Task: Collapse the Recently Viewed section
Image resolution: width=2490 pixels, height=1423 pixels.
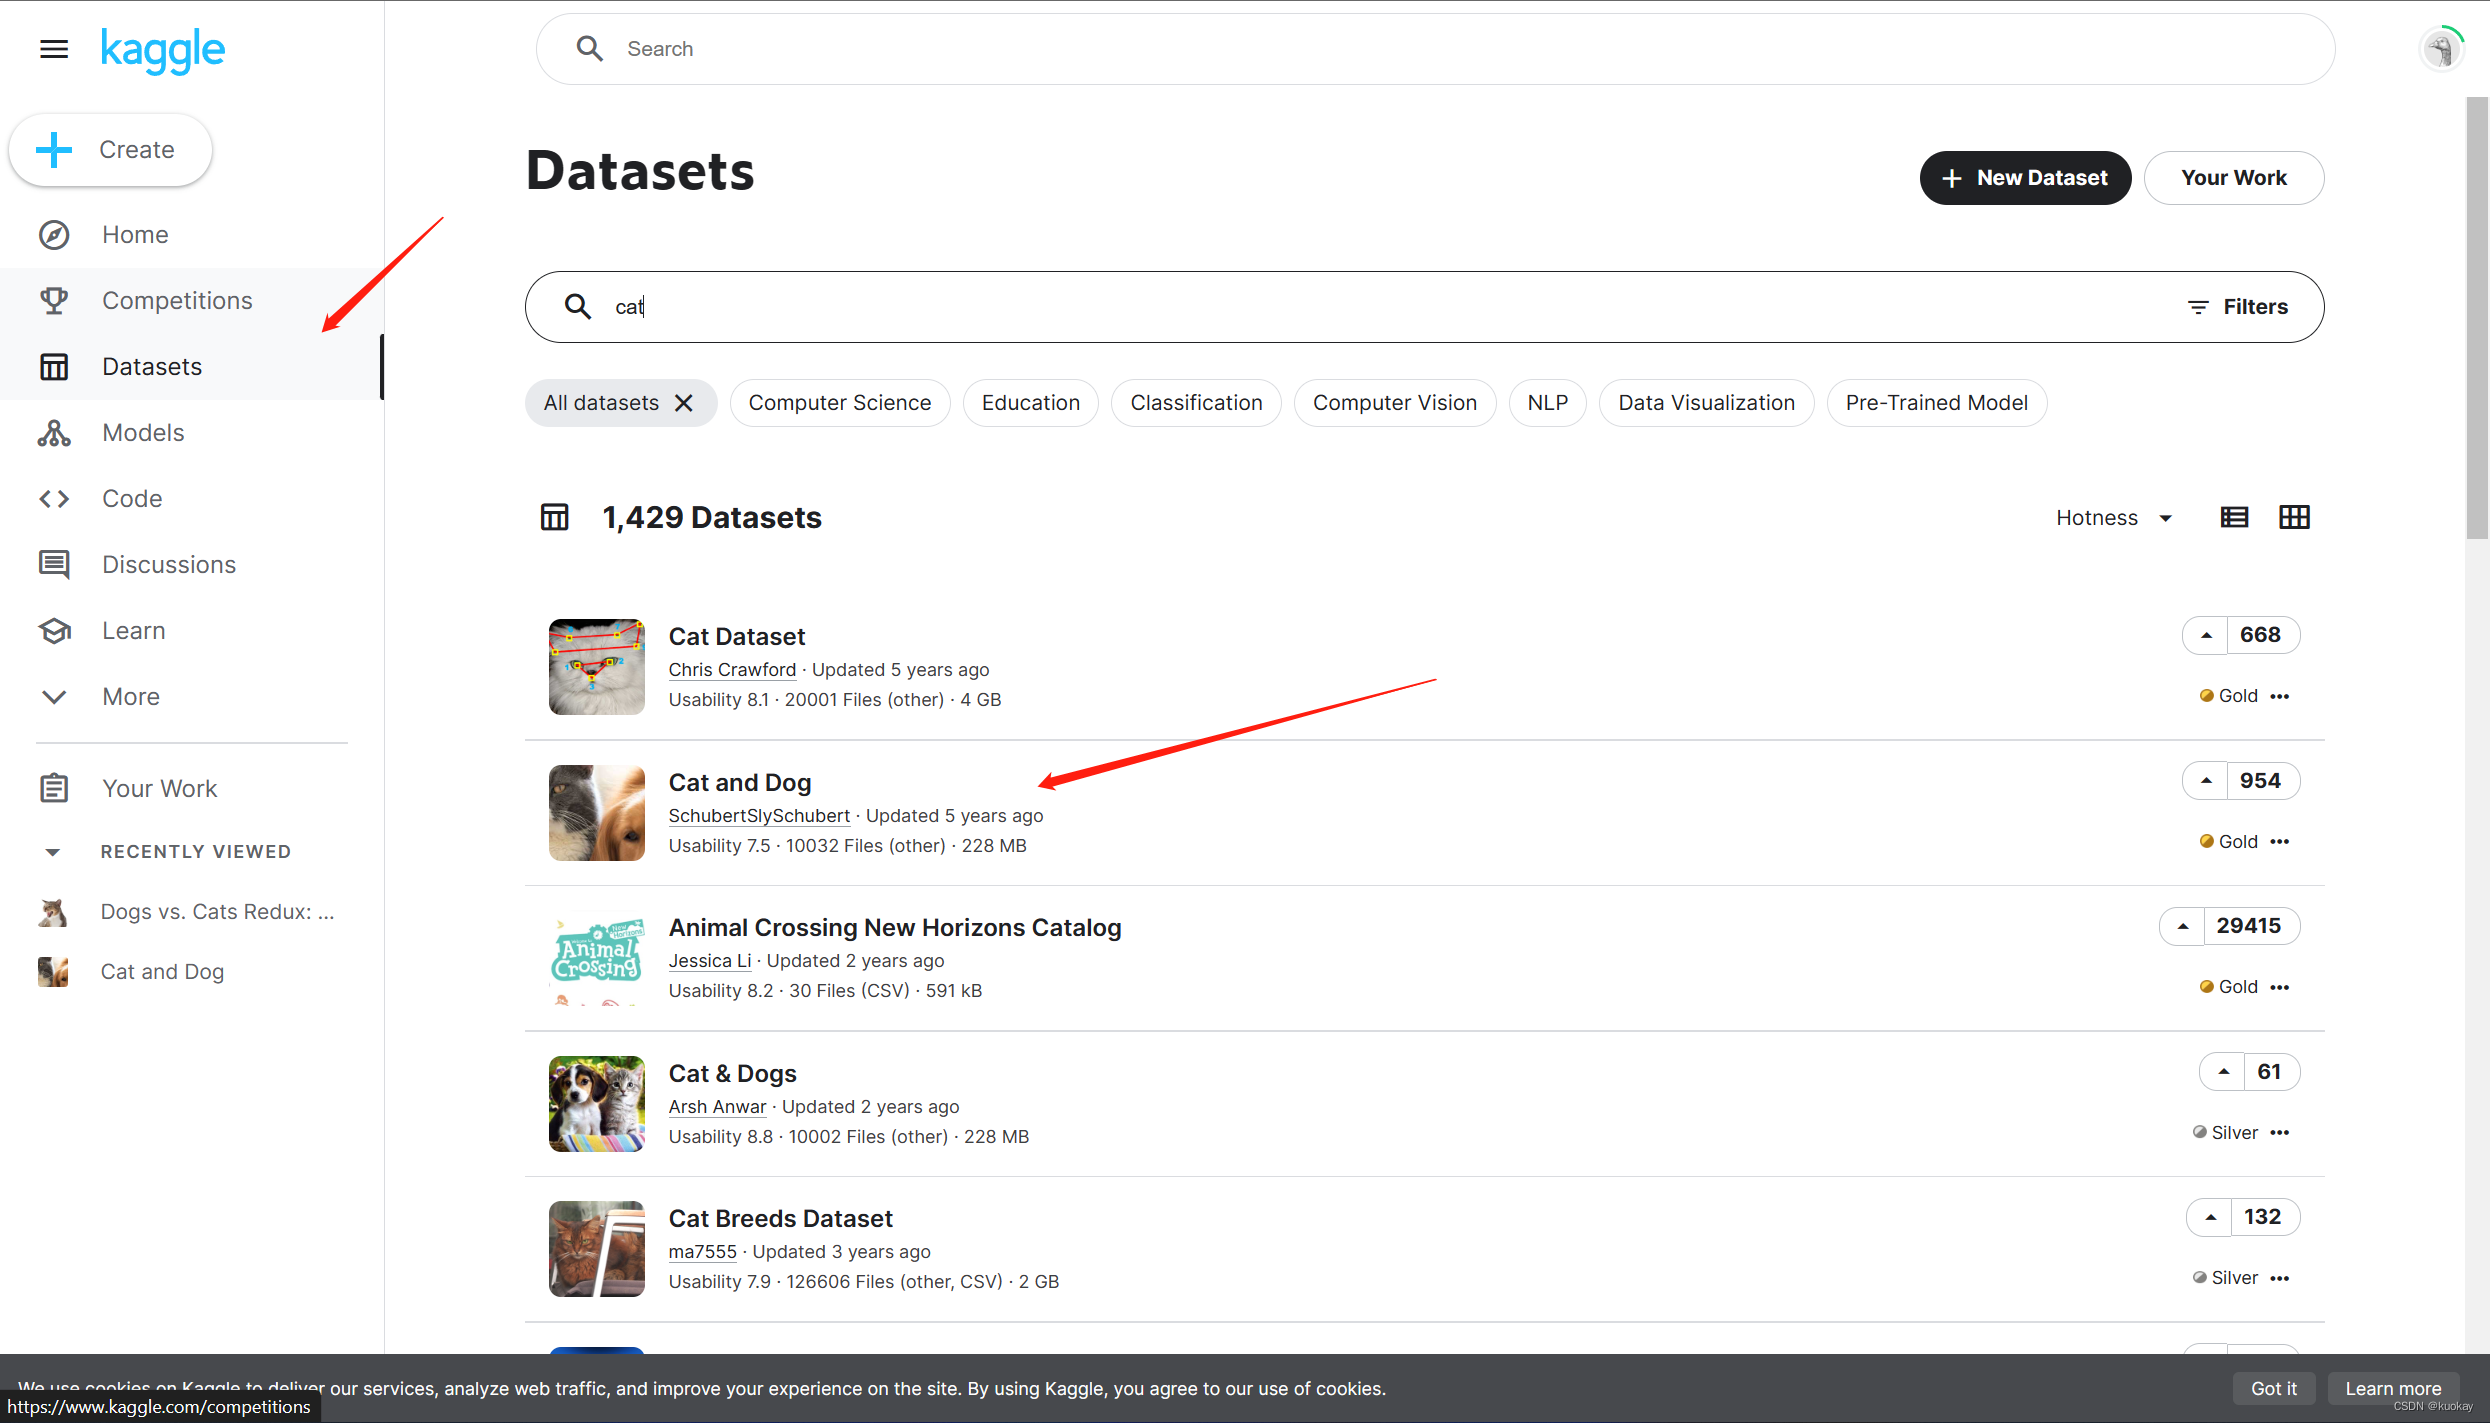Action: pos(53,852)
